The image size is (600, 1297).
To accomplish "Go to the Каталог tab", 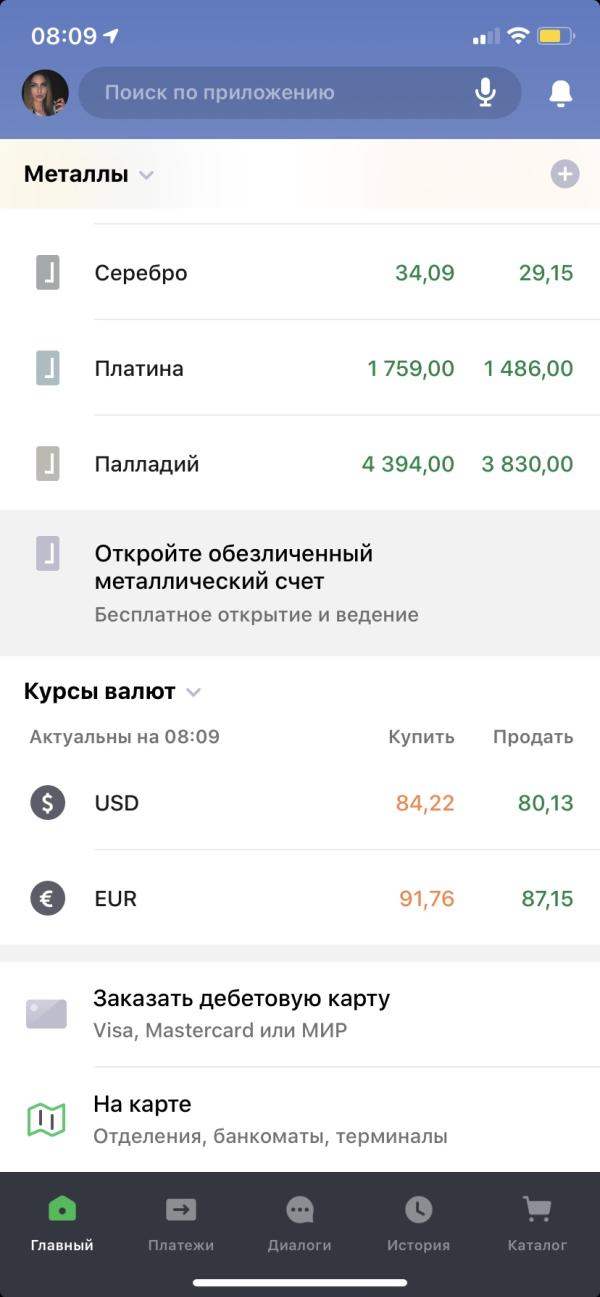I will click(x=537, y=1224).
